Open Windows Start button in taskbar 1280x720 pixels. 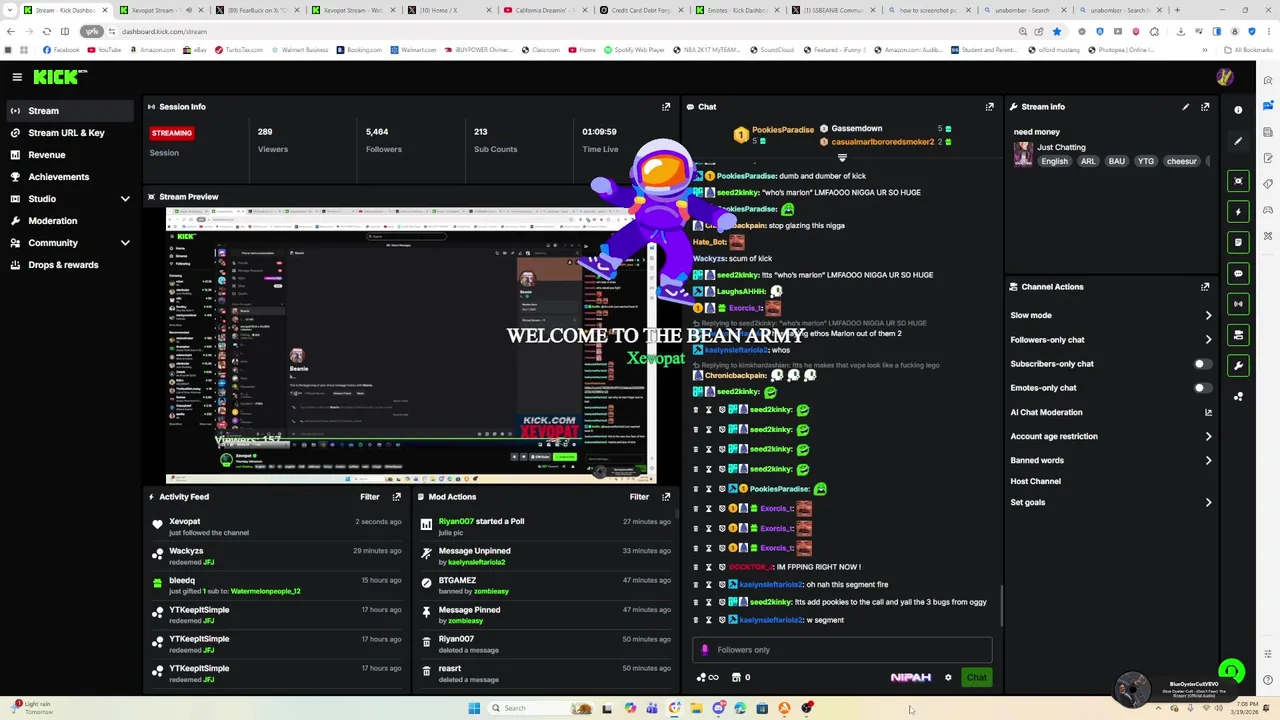coord(474,708)
